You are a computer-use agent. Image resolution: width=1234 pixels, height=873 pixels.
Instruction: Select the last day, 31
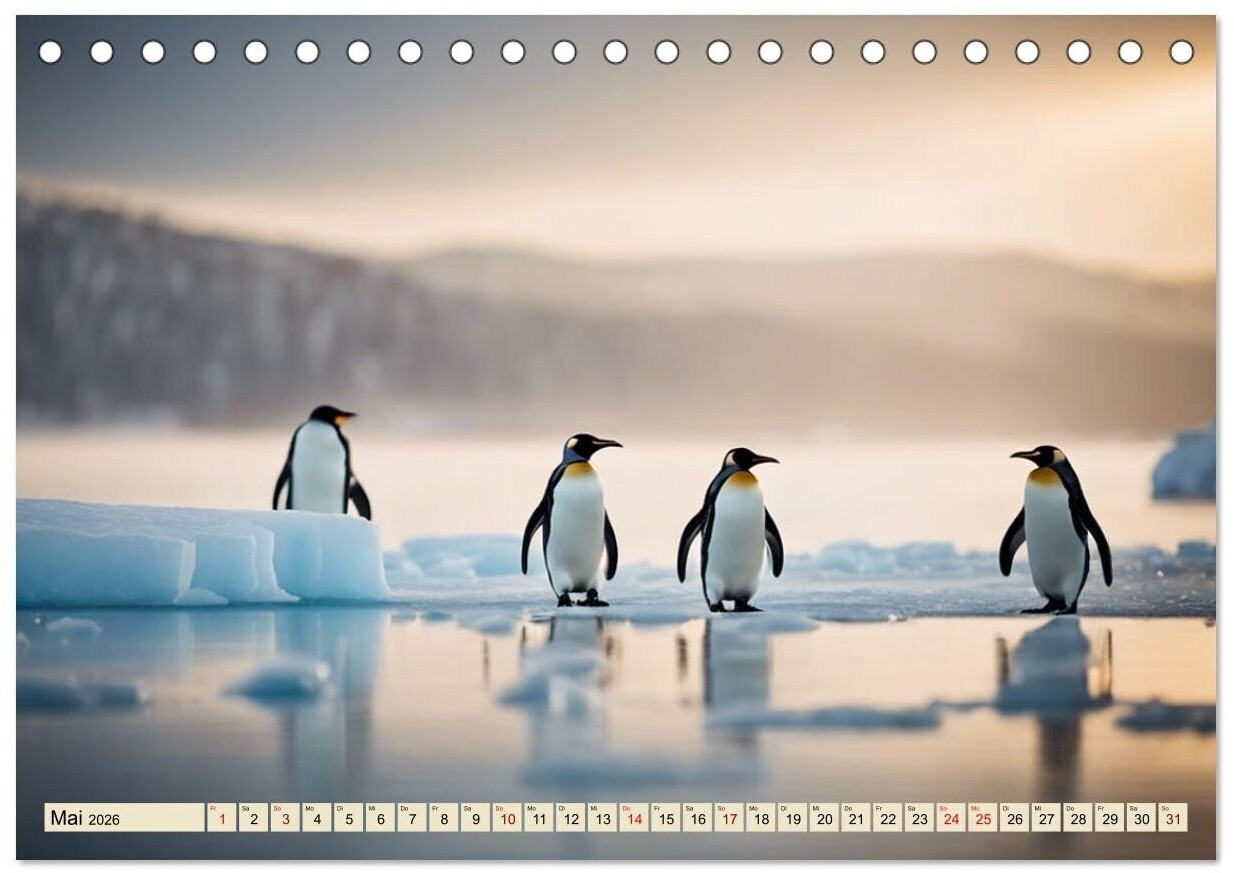[1172, 818]
